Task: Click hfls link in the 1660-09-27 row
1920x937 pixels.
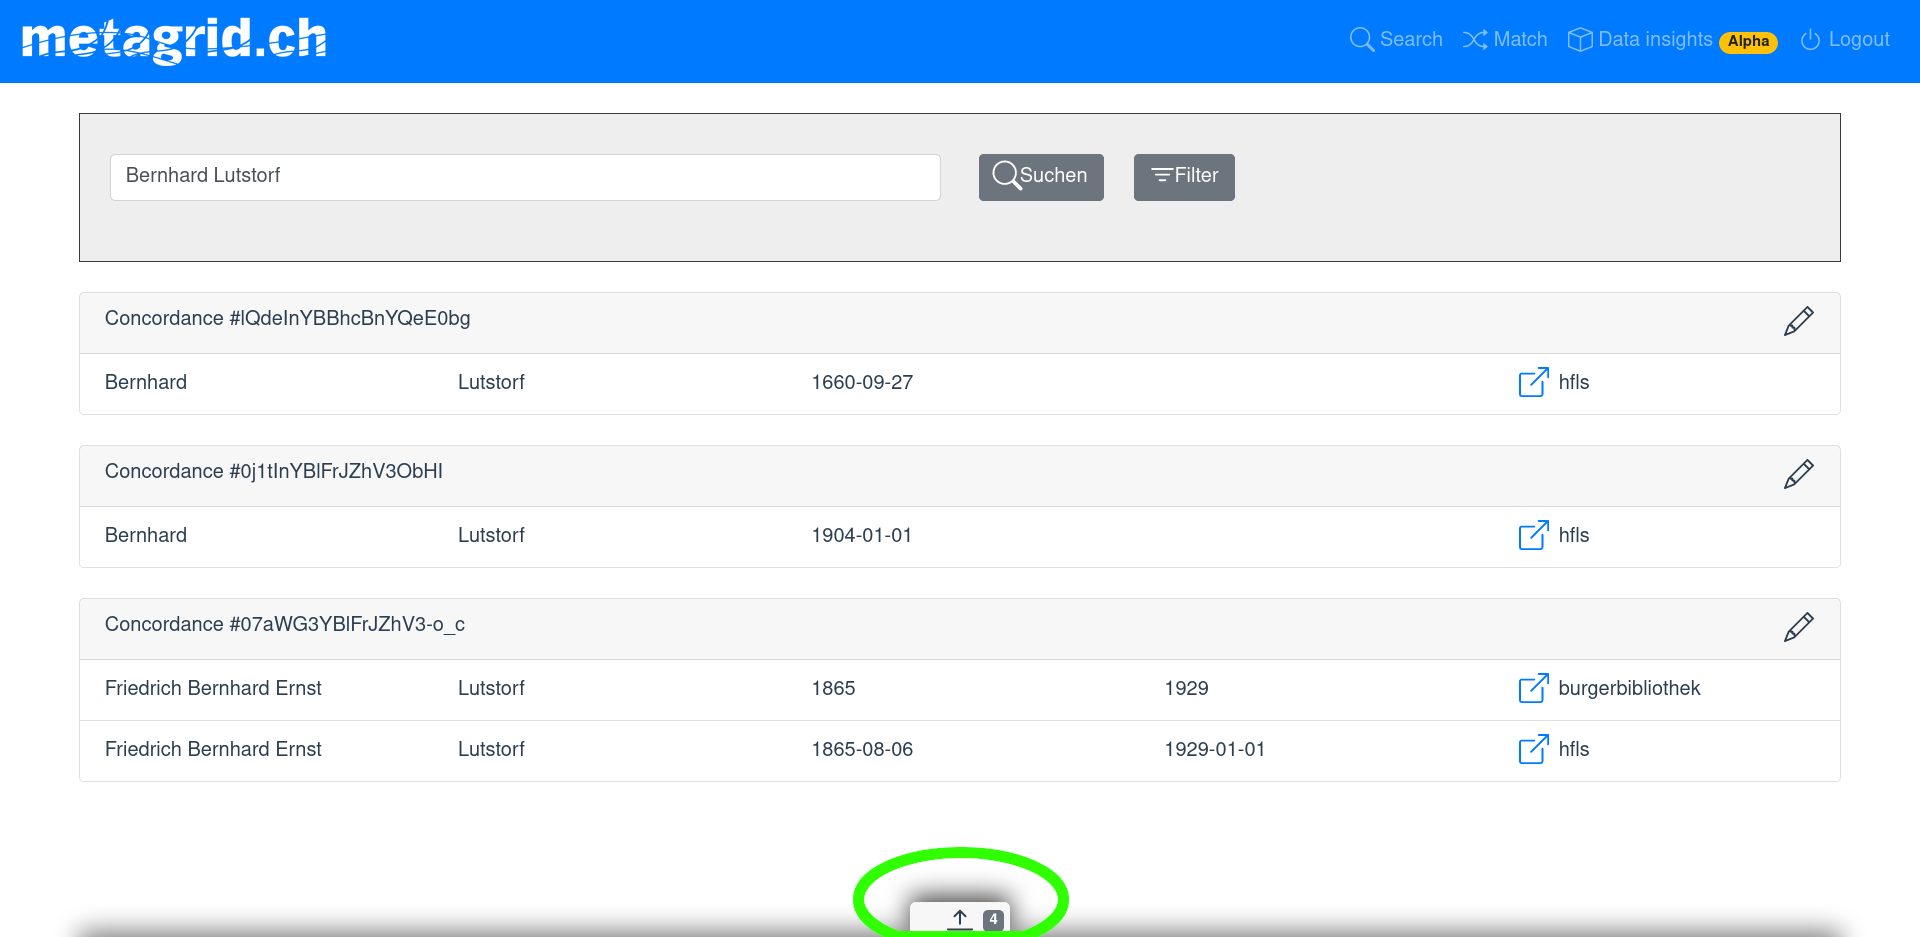Action: click(x=1573, y=382)
